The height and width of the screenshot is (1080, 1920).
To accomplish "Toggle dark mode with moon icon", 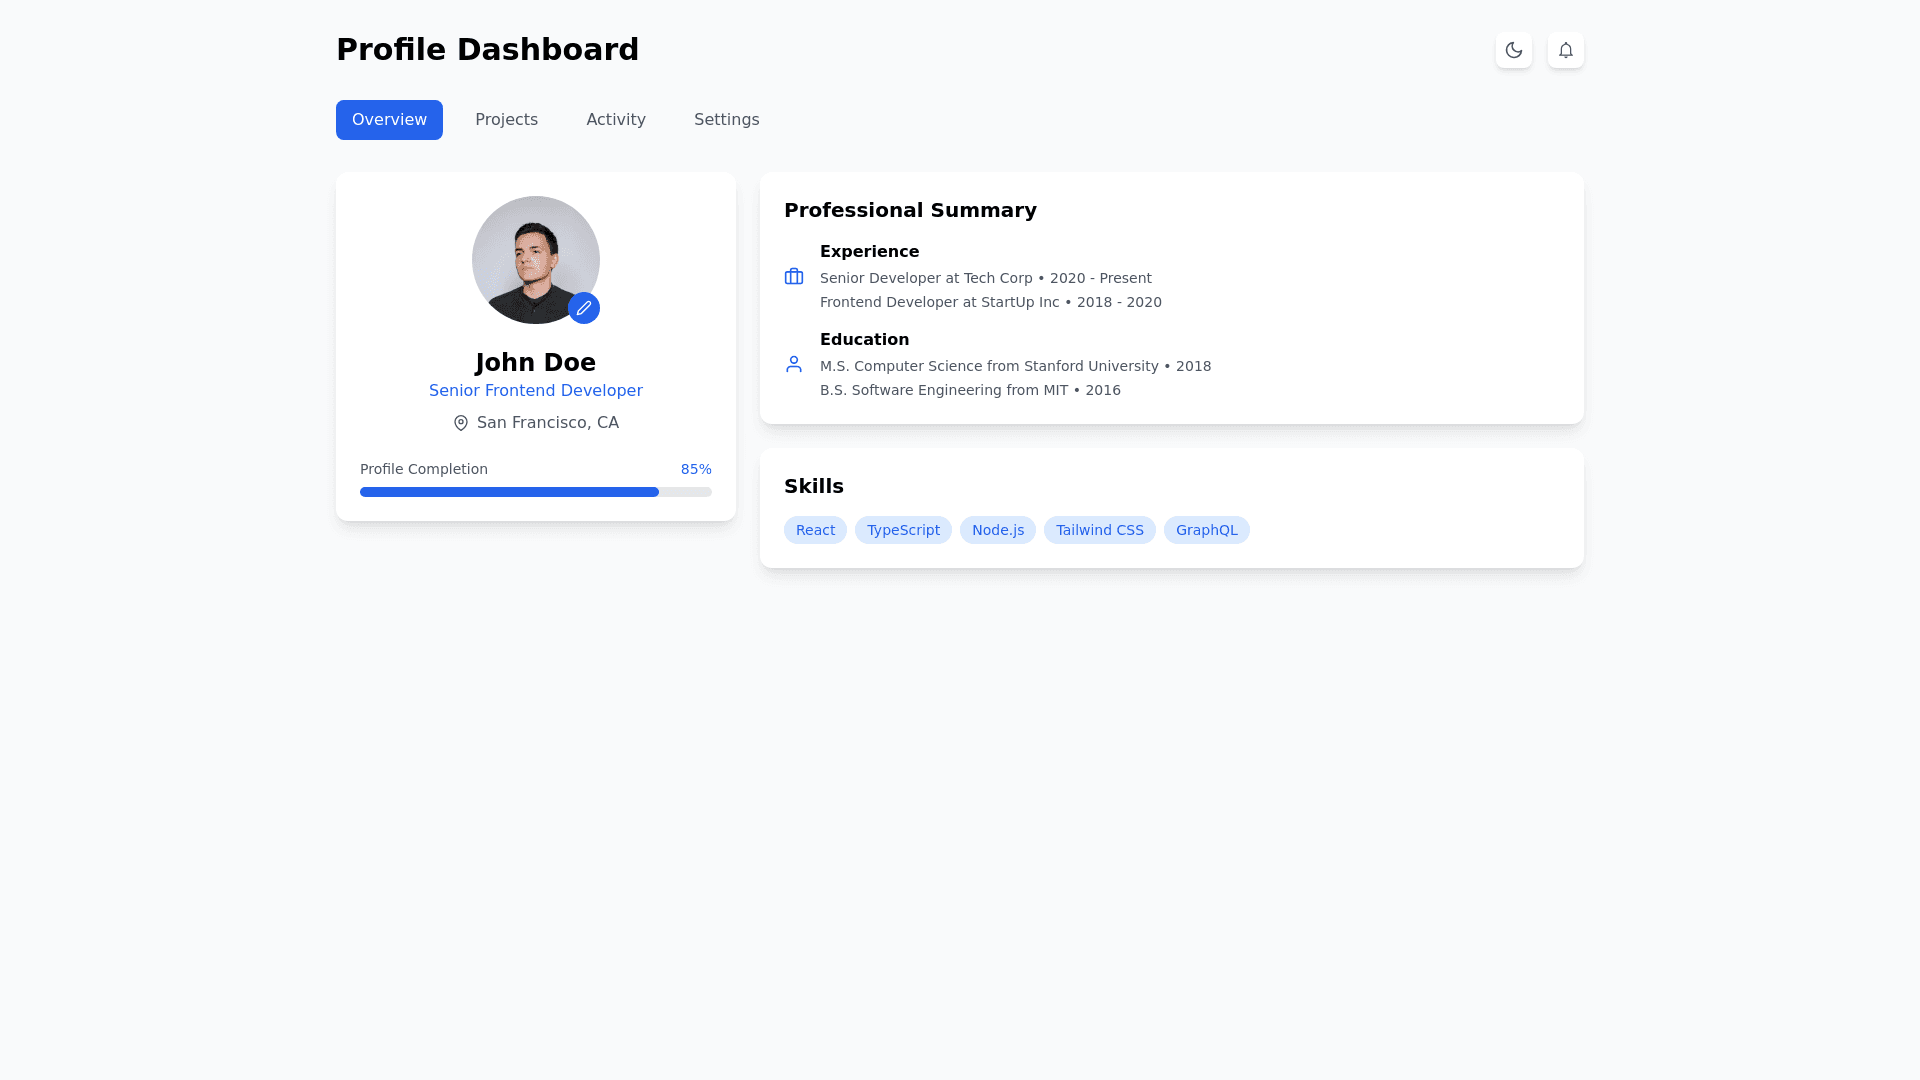I will [1513, 50].
